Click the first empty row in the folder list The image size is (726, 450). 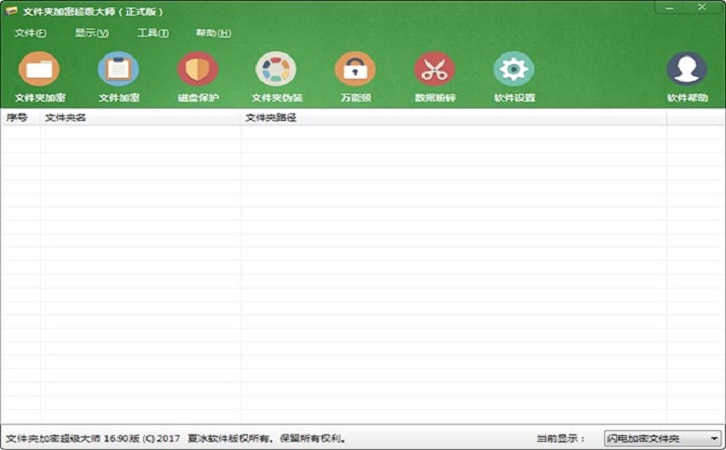click(x=300, y=132)
